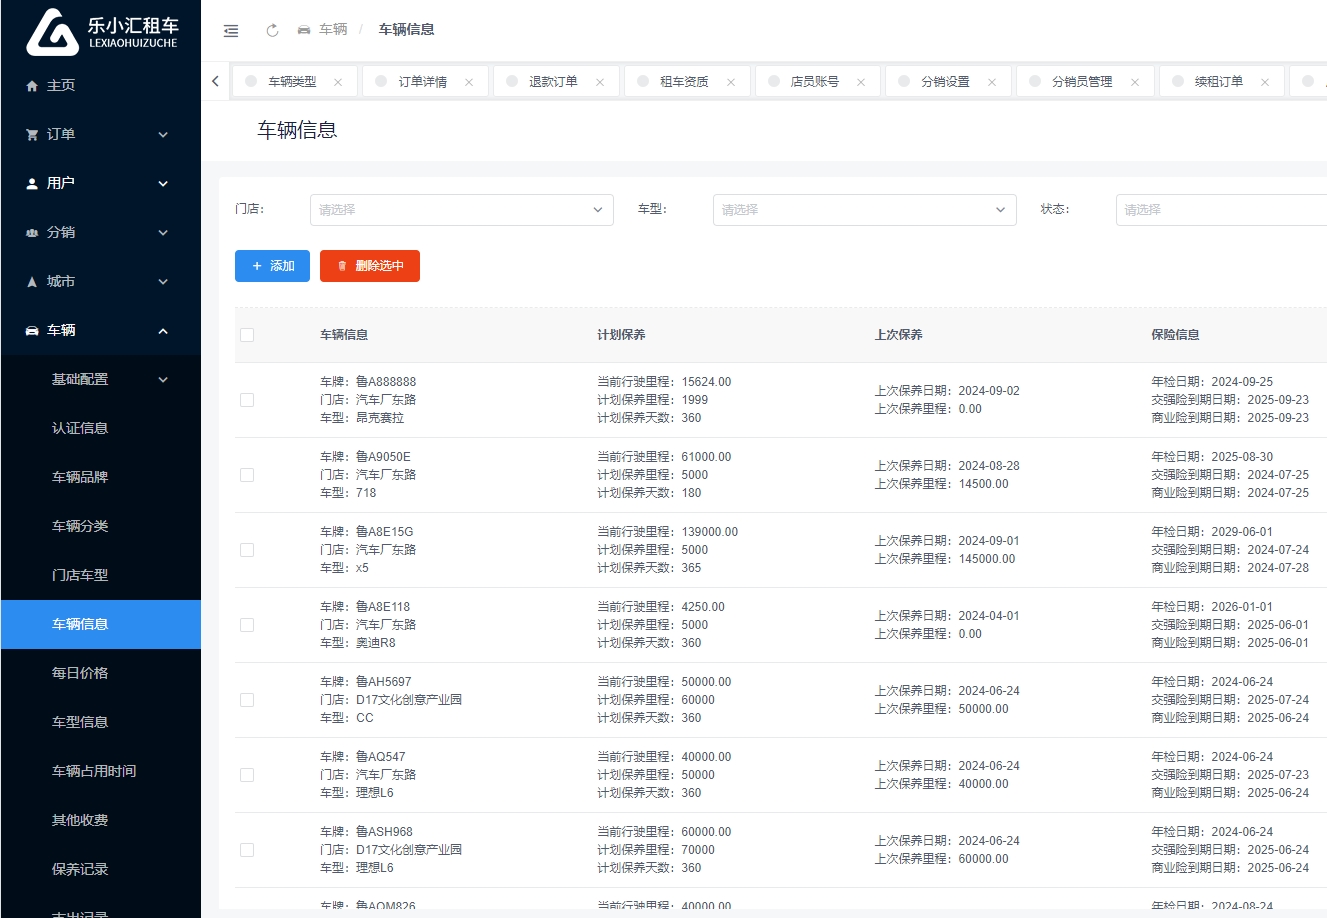
Task: Tick the select-all header checkbox
Action: pyautogui.click(x=247, y=335)
